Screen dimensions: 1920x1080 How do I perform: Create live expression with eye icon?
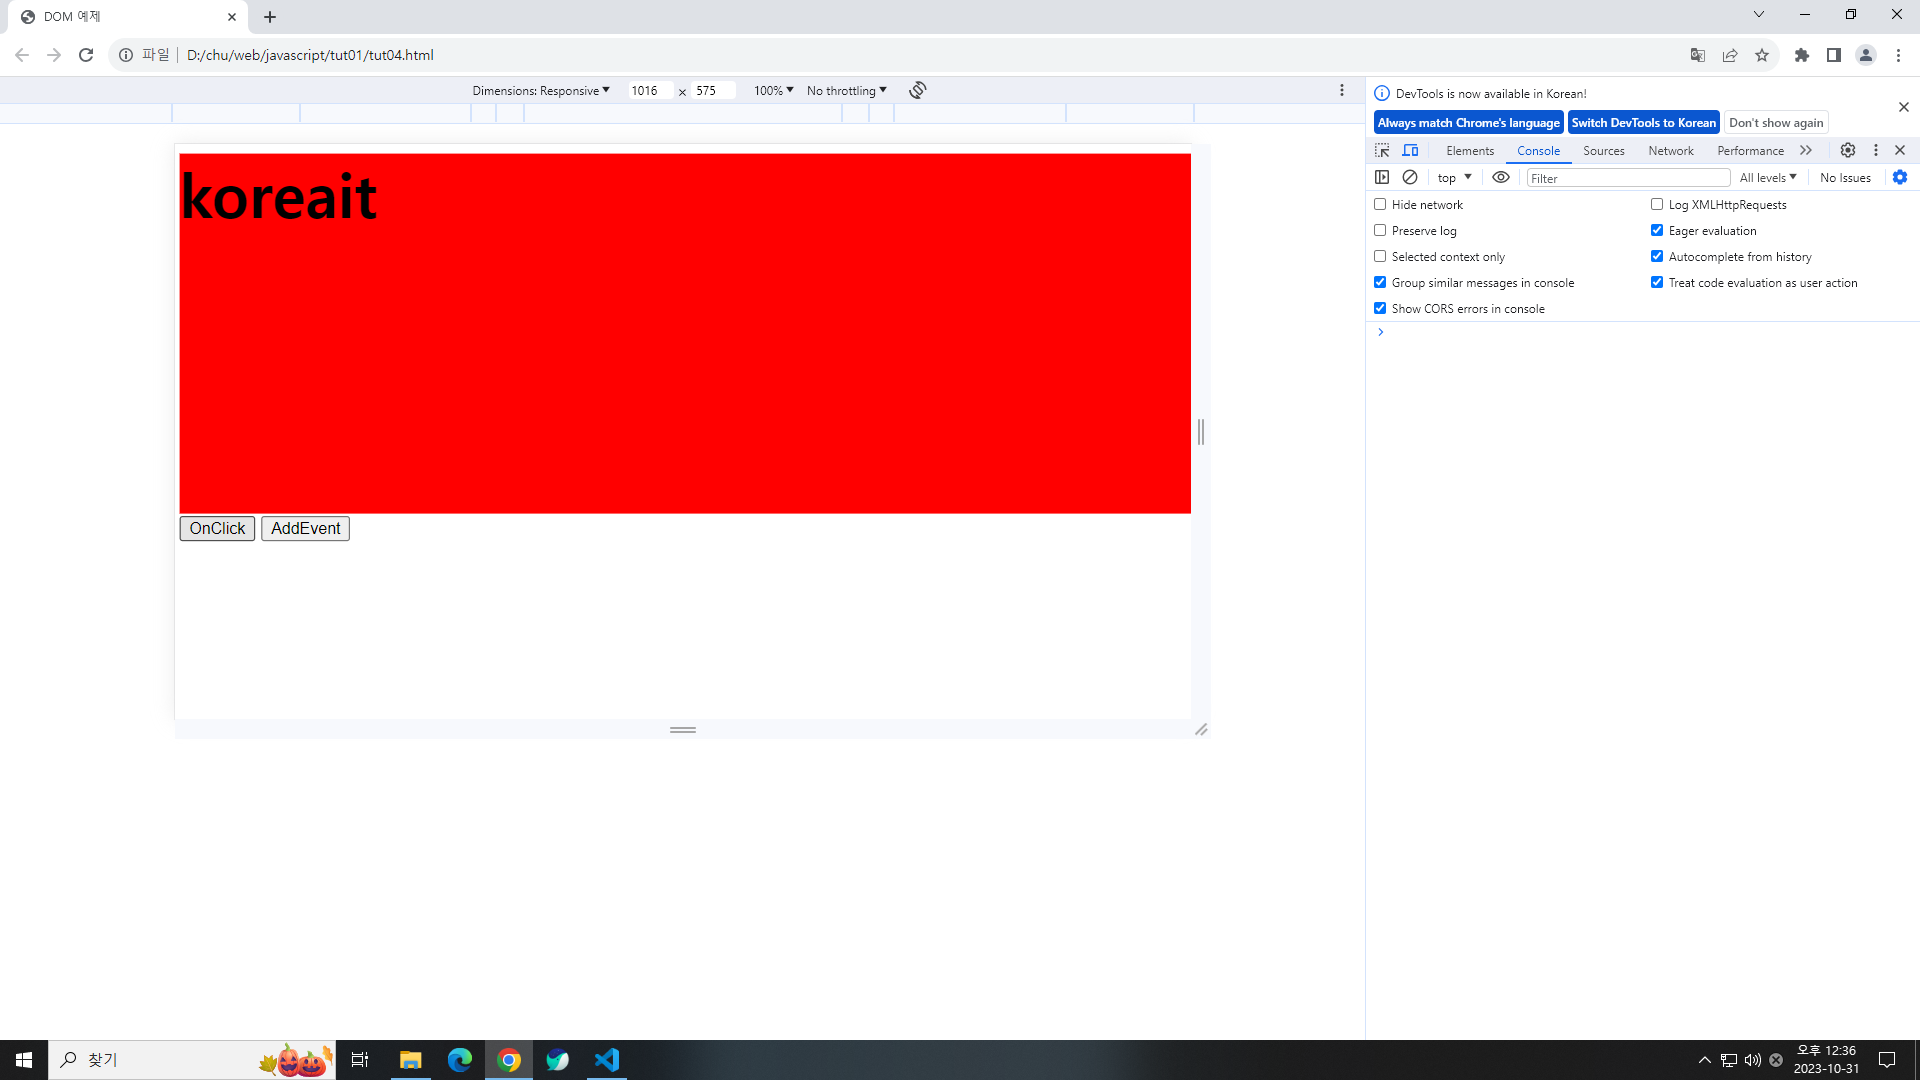coord(1501,177)
